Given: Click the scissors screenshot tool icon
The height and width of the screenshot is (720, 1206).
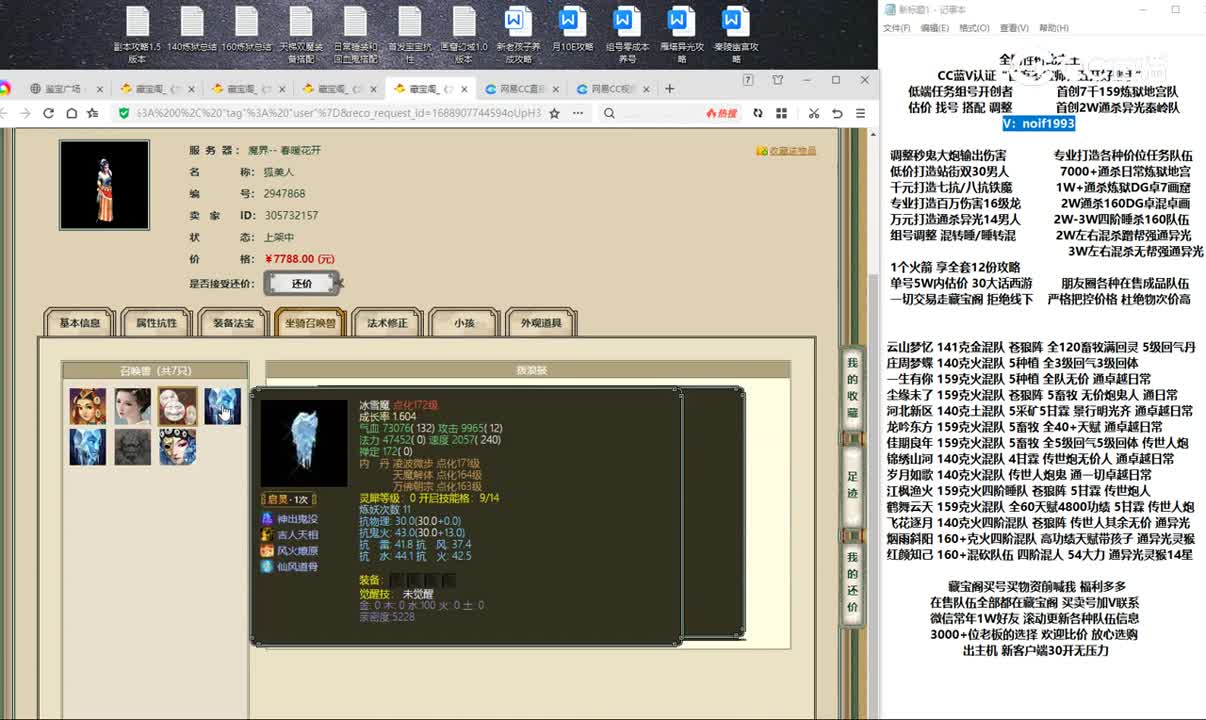Looking at the screenshot, I should click(x=814, y=113).
